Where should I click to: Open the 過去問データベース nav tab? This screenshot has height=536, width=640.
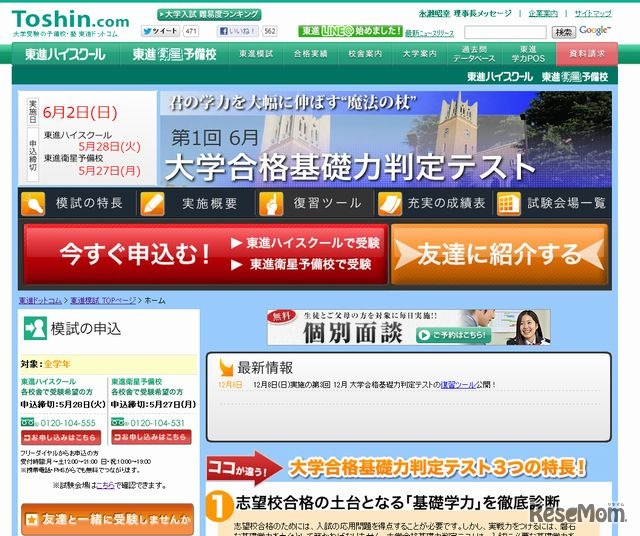(x=474, y=54)
